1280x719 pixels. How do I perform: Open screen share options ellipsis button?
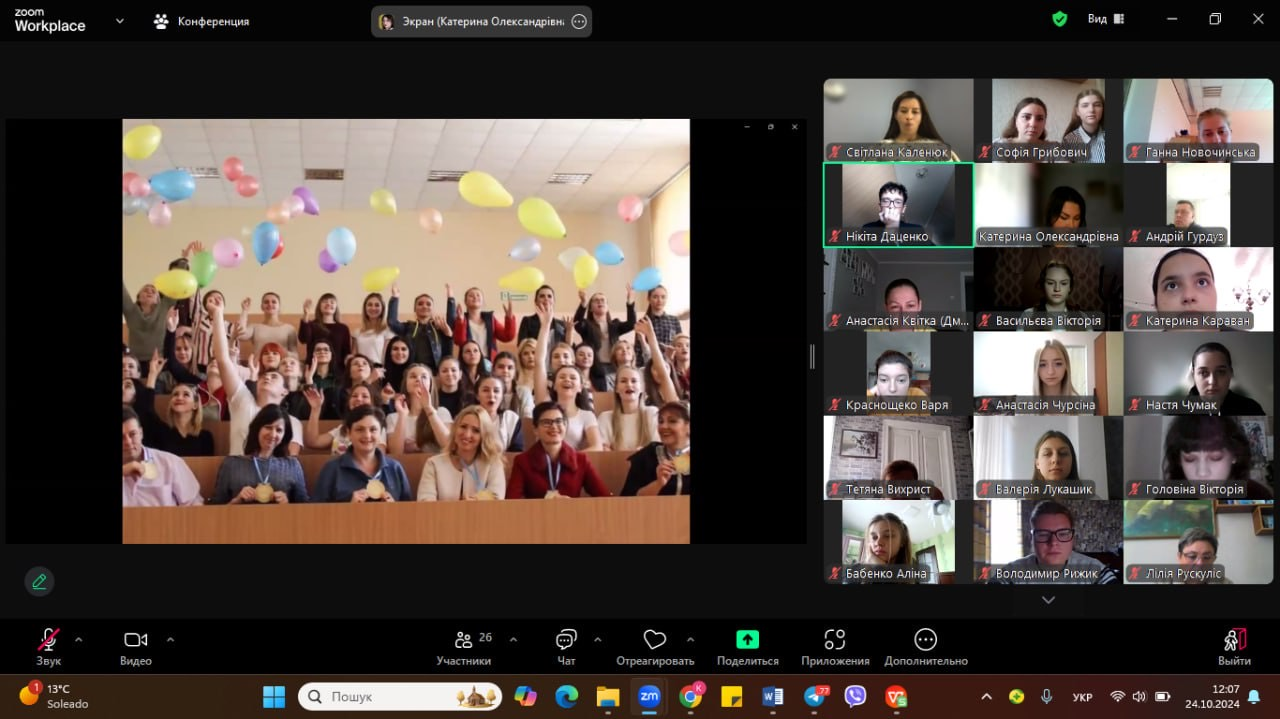click(x=579, y=22)
